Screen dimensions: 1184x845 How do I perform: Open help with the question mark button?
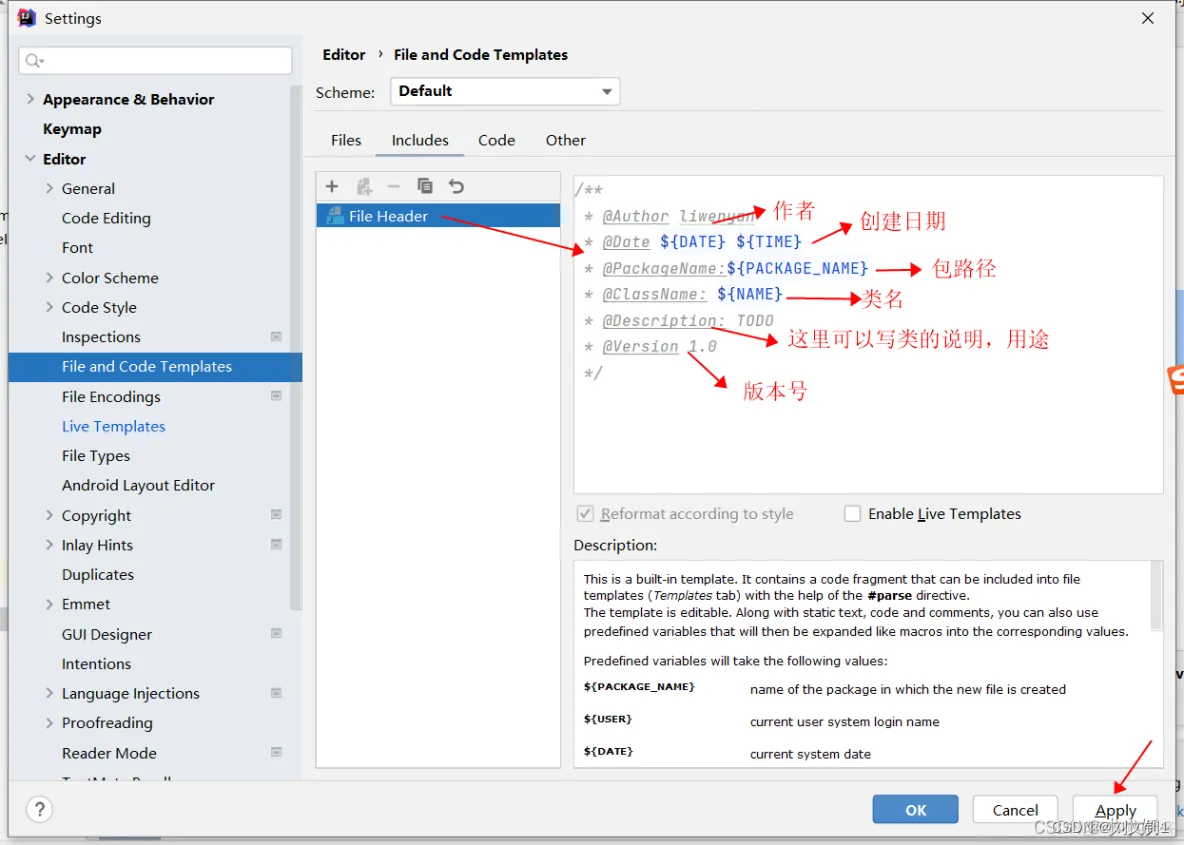pyautogui.click(x=39, y=810)
